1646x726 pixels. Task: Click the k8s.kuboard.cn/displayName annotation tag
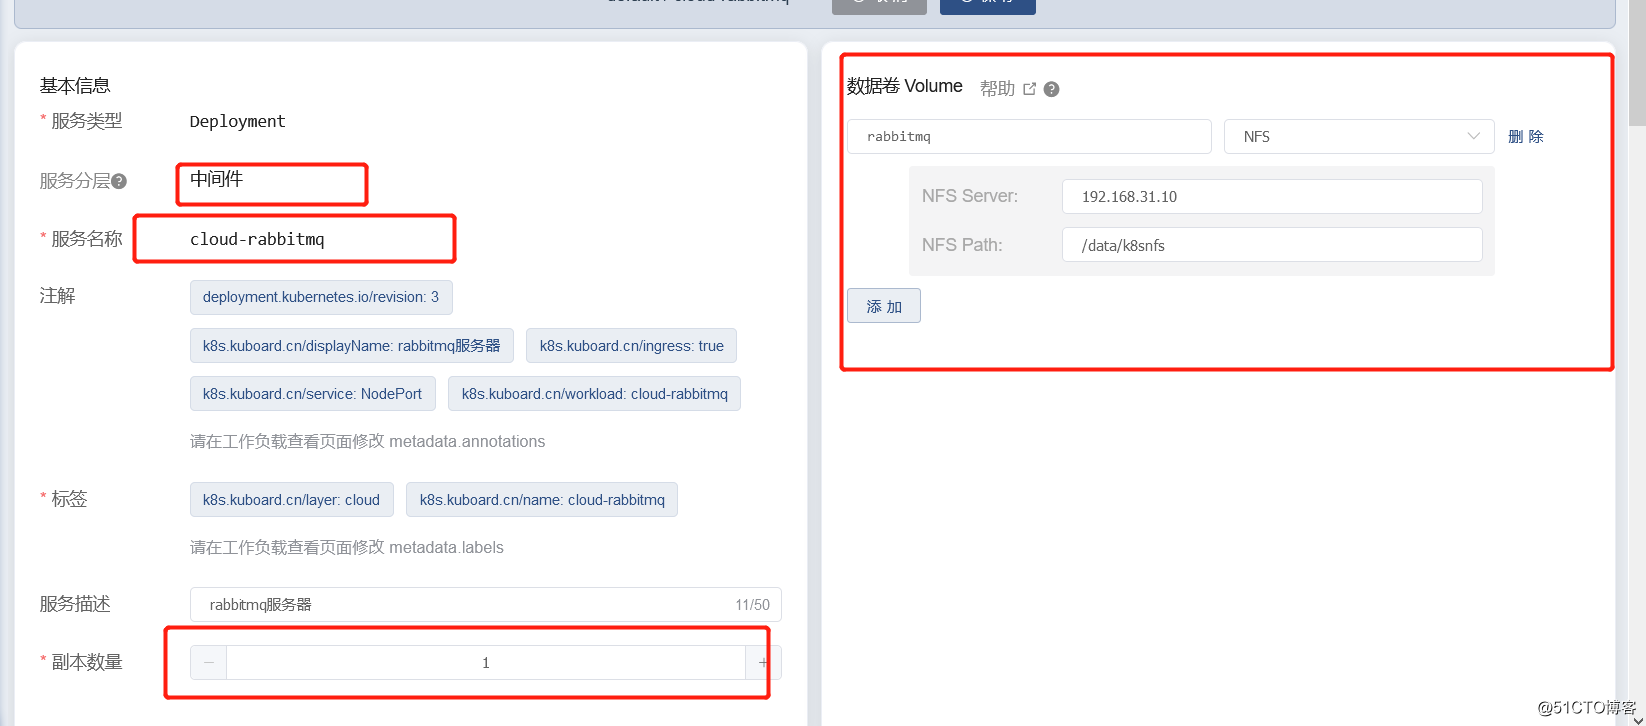tap(352, 346)
